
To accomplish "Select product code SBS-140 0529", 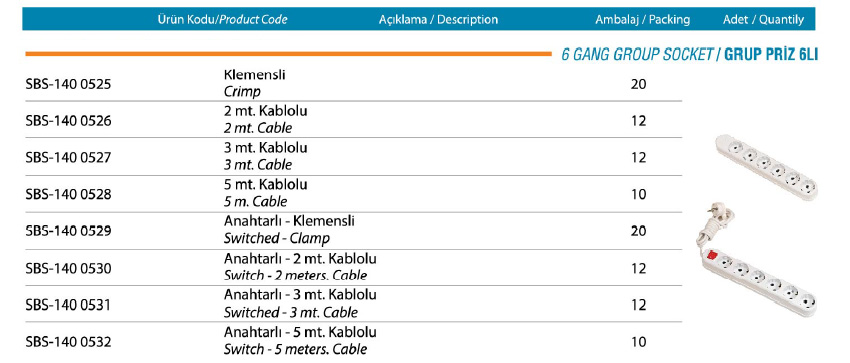I will pos(68,231).
